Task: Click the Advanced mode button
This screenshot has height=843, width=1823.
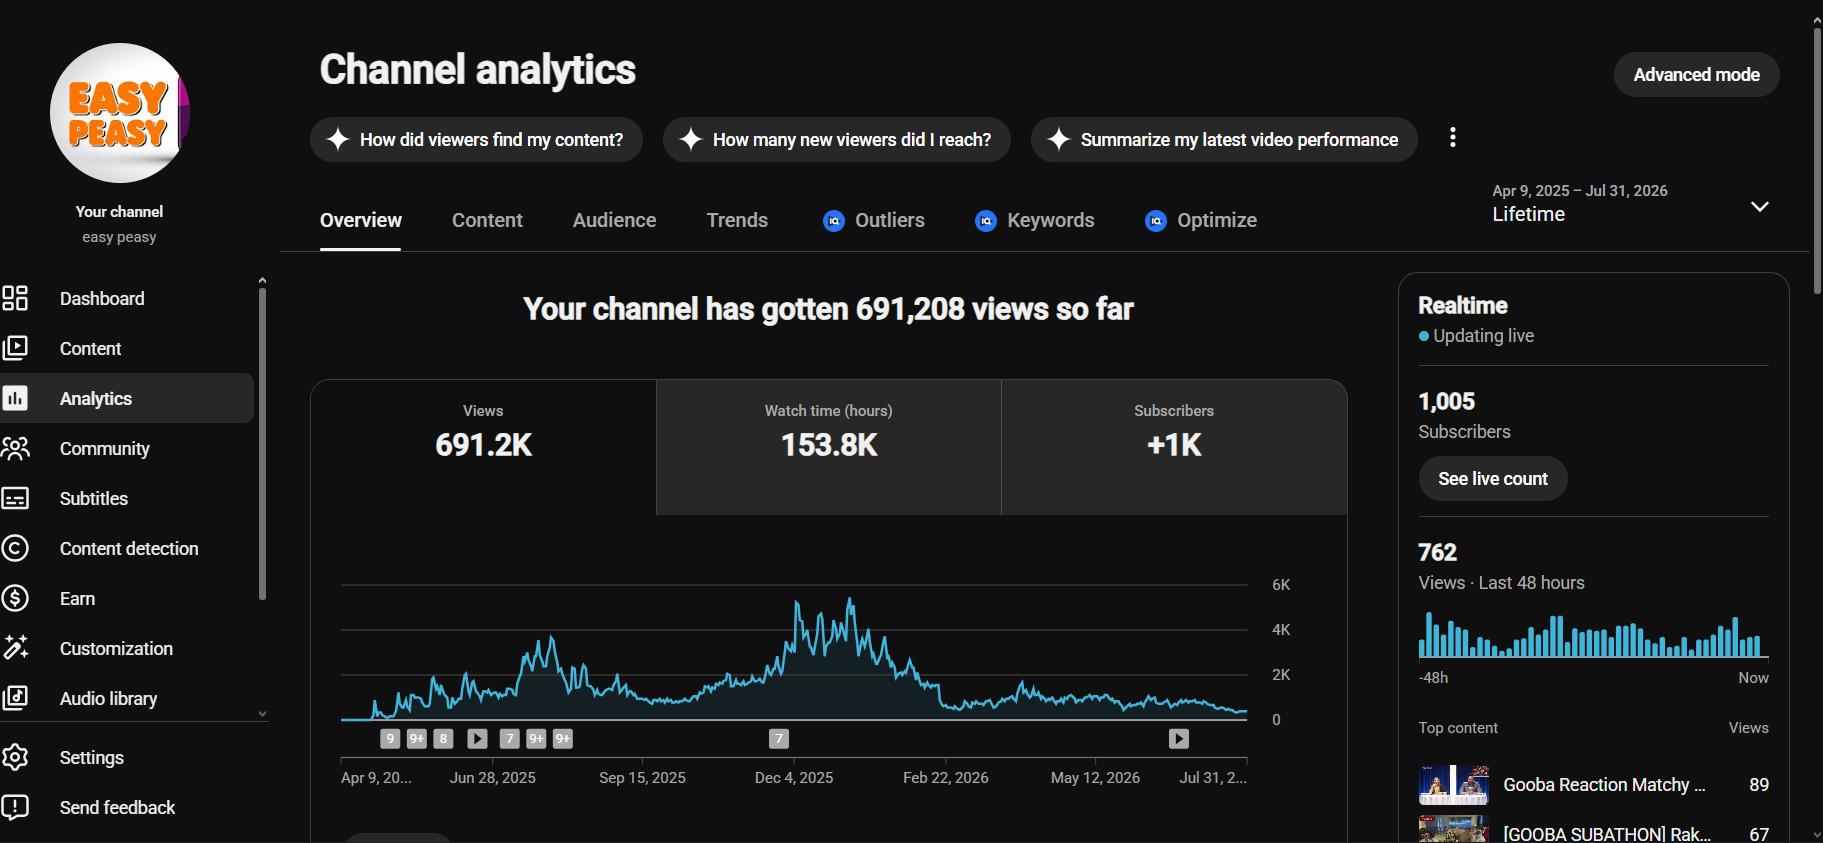Action: (x=1696, y=75)
